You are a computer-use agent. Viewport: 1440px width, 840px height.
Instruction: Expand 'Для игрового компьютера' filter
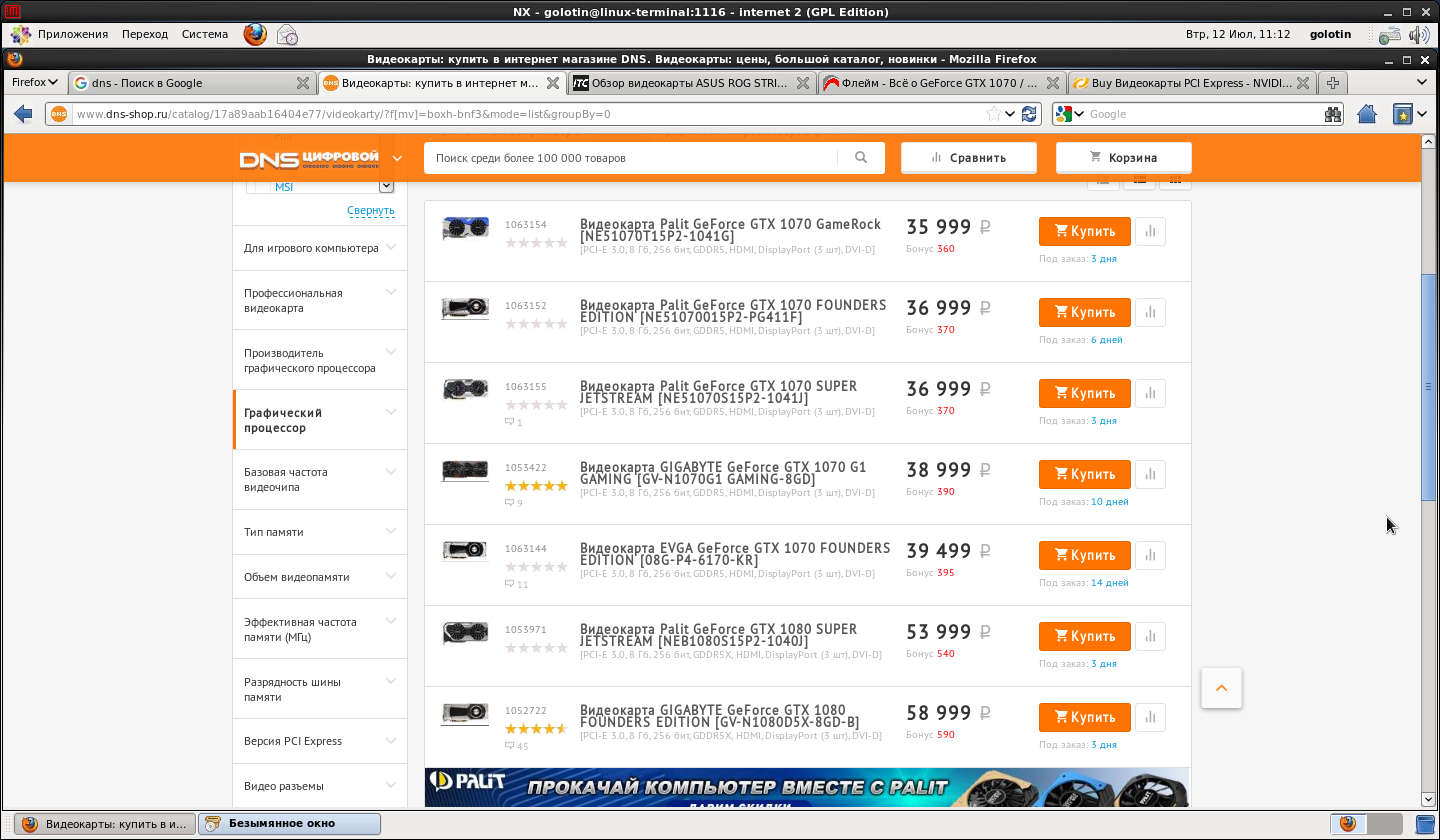coord(390,247)
